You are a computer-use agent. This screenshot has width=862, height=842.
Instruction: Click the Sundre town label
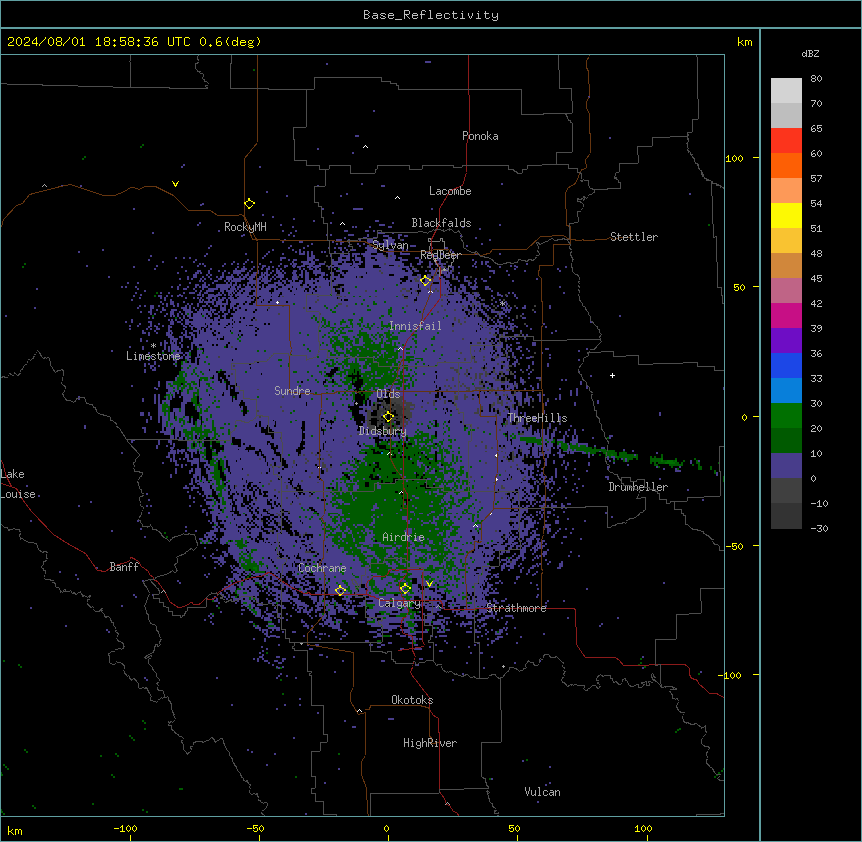coord(292,391)
